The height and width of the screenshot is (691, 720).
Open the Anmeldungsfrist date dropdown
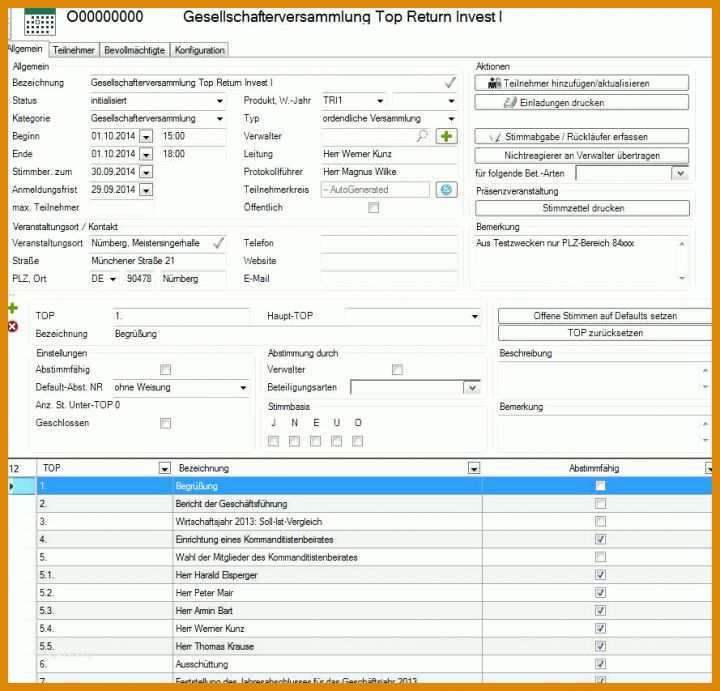tap(146, 190)
